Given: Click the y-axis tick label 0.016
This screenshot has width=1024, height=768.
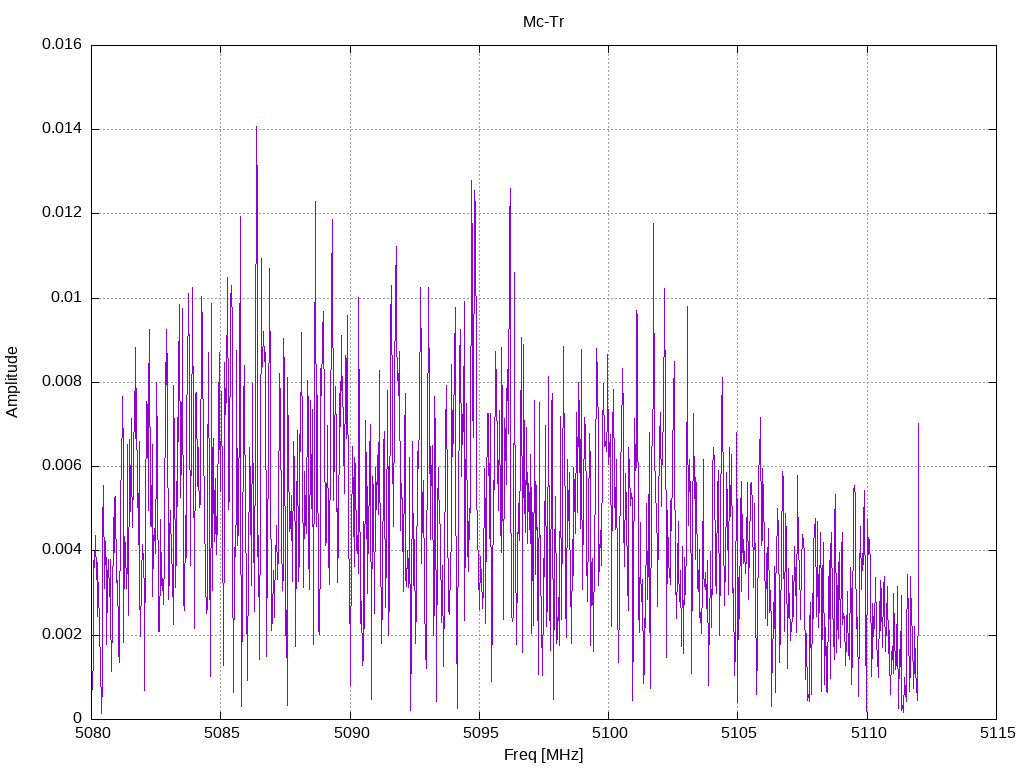Looking at the screenshot, I should coord(62,44).
